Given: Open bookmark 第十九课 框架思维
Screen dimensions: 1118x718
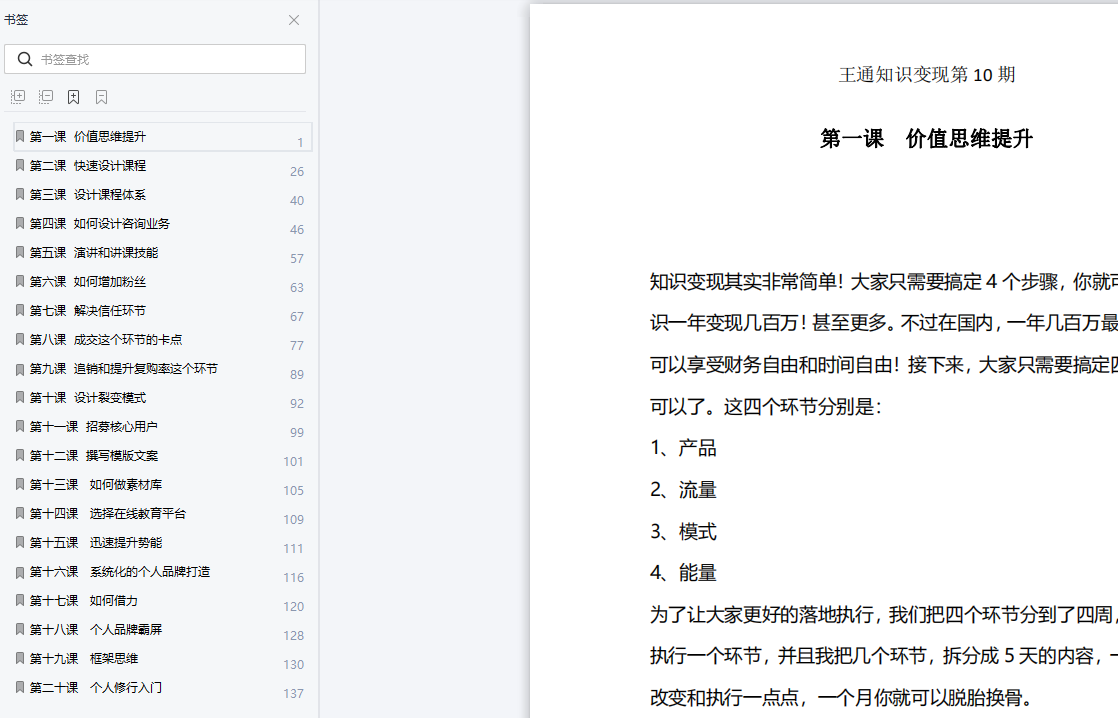Looking at the screenshot, I should (x=163, y=658).
